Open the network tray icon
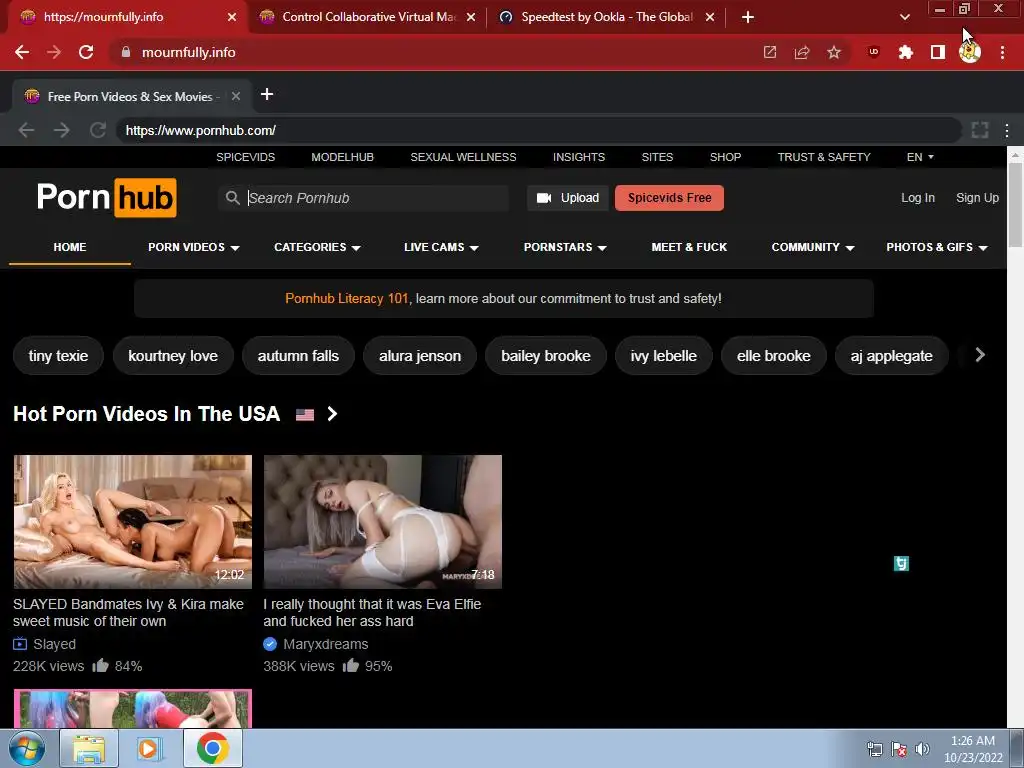 [x=874, y=749]
